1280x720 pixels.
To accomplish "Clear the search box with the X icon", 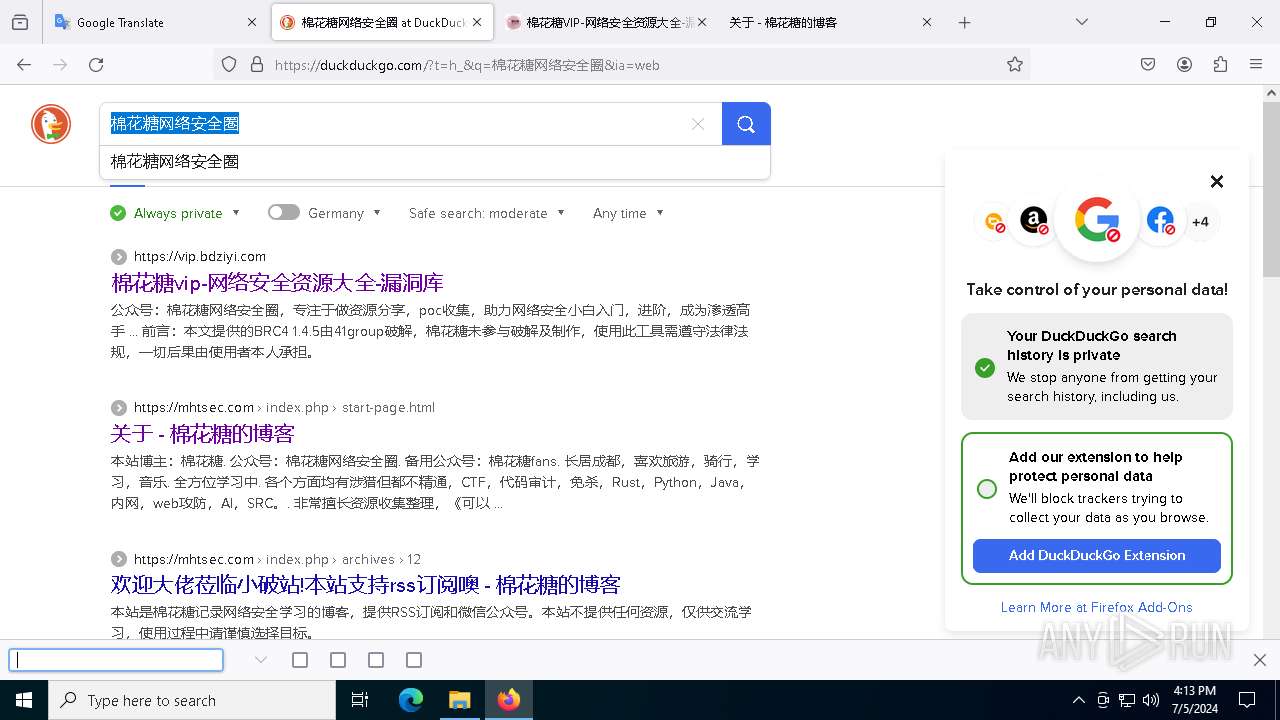I will (698, 124).
